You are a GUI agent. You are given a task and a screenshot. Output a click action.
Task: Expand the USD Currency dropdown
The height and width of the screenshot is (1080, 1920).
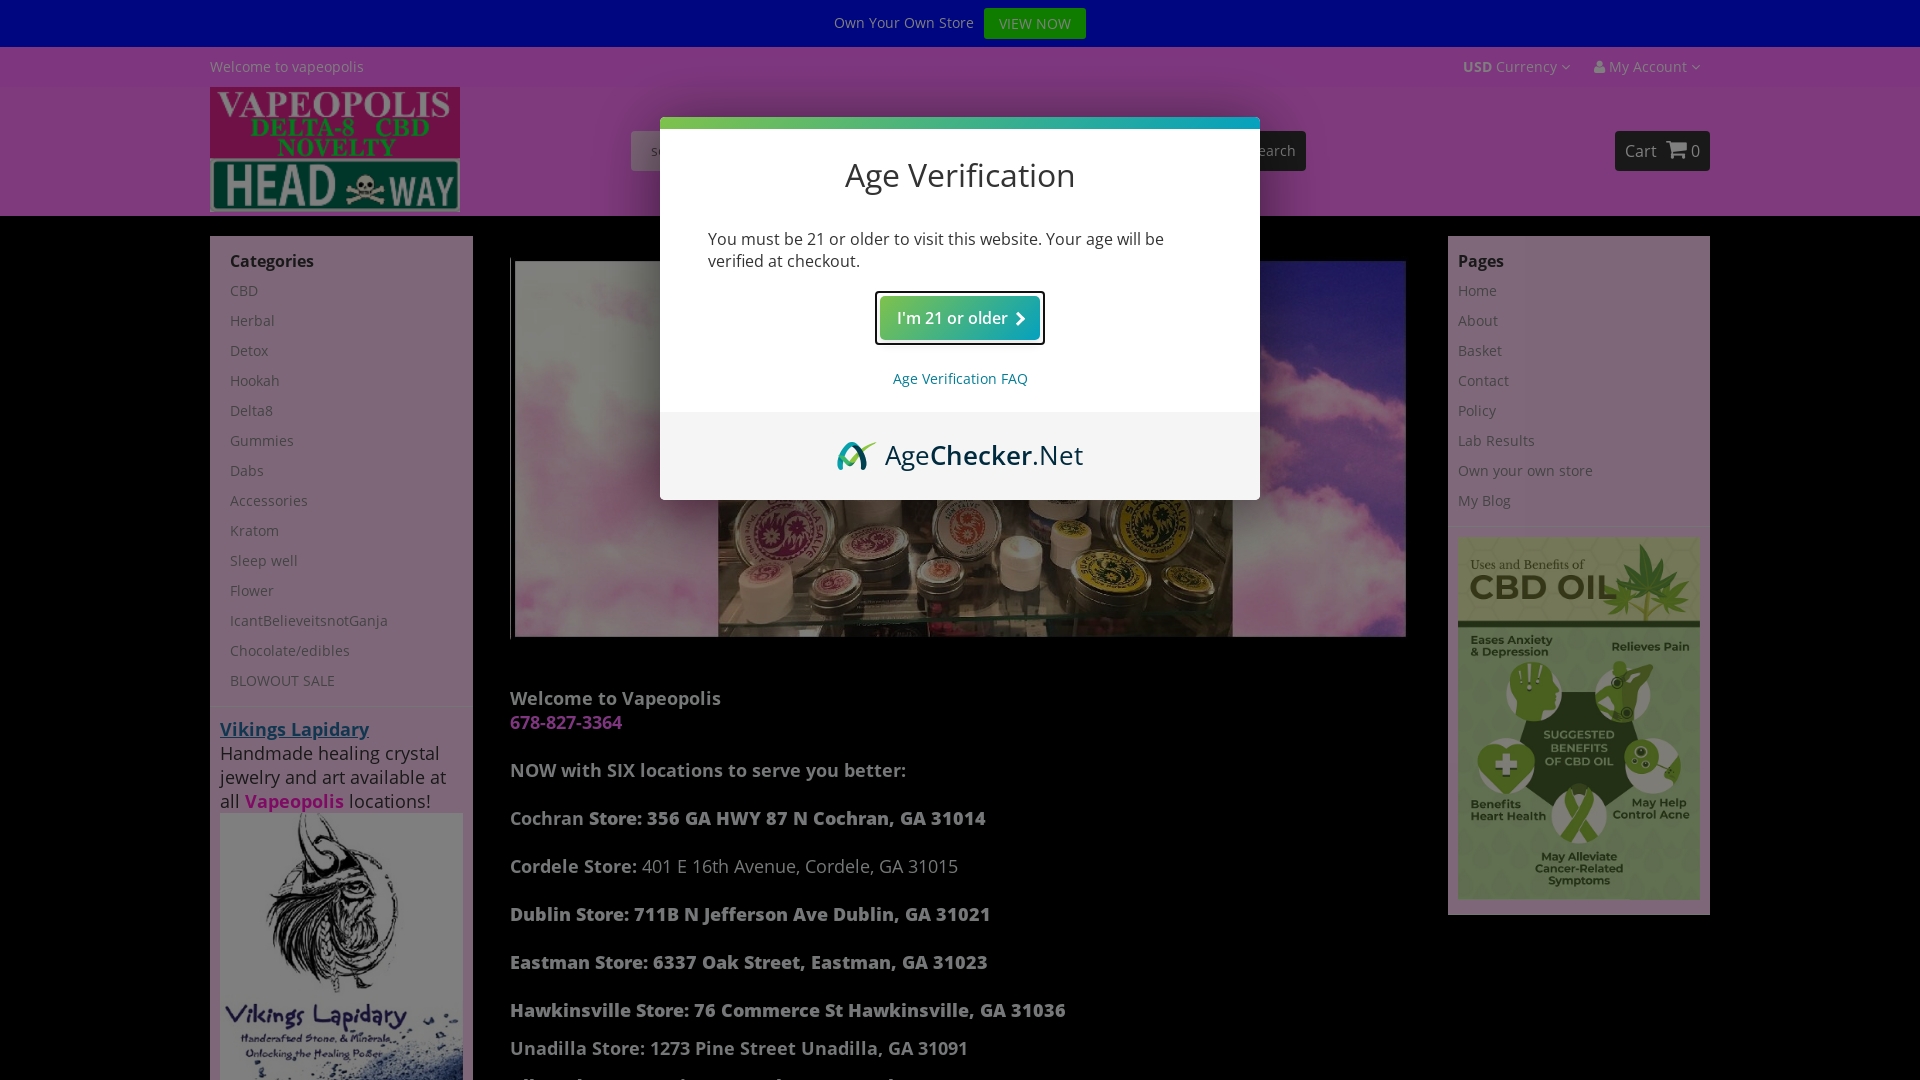pyautogui.click(x=1516, y=67)
